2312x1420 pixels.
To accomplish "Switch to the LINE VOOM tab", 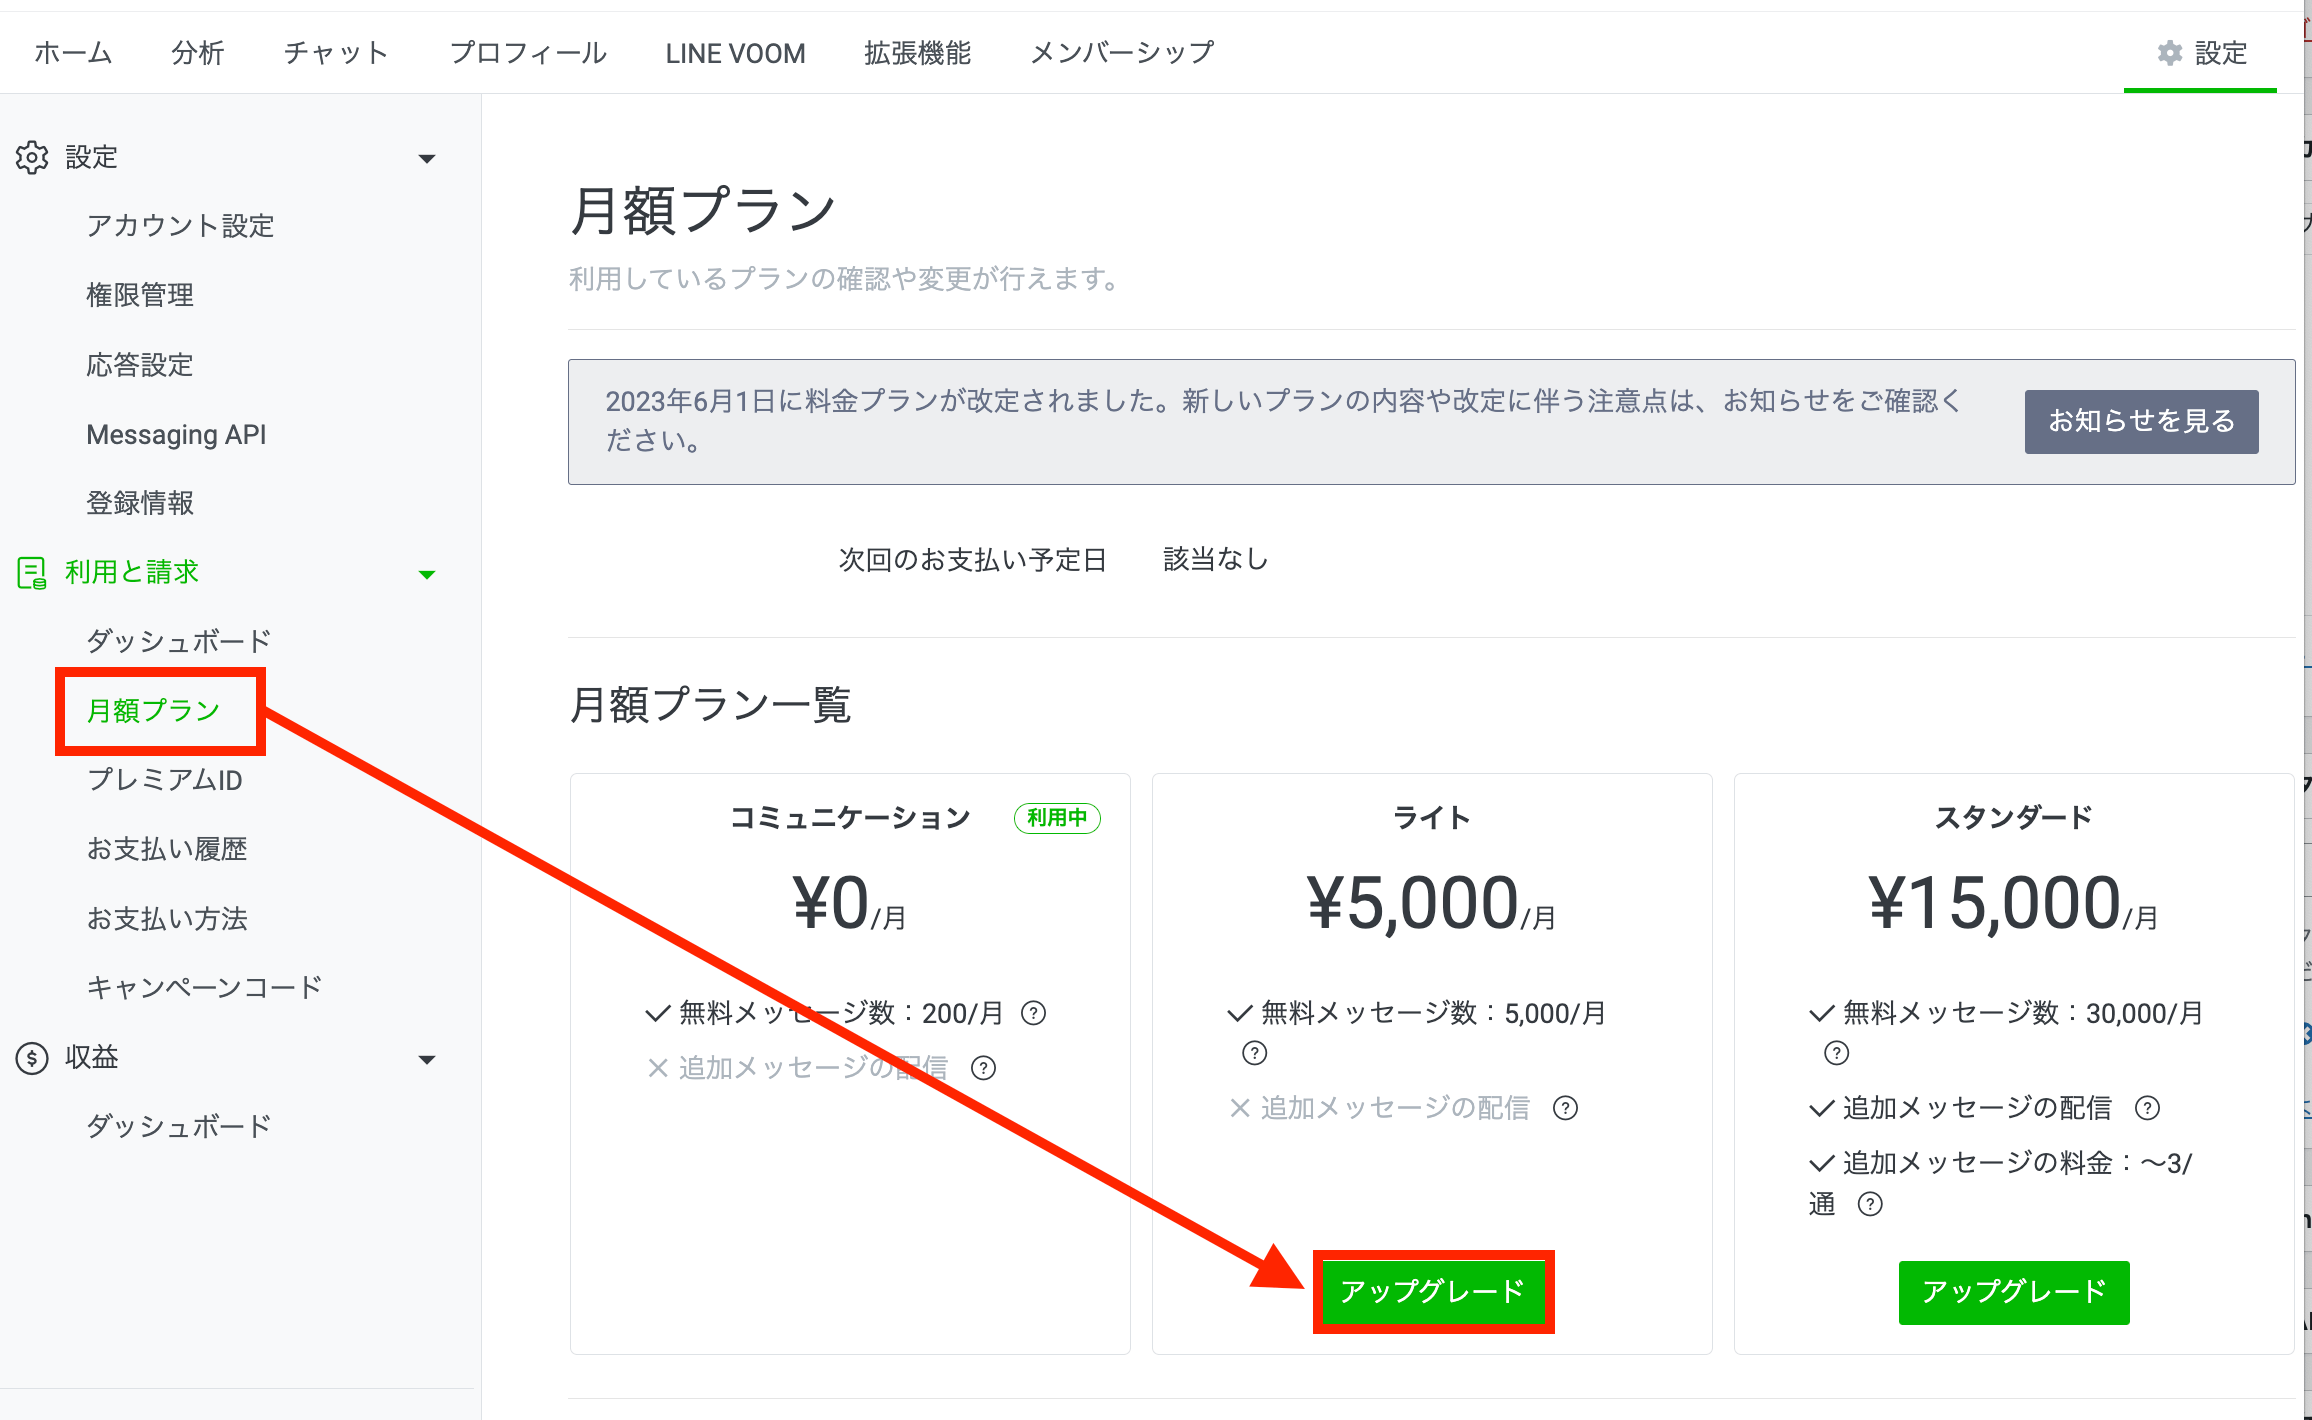I will pyautogui.click(x=735, y=53).
